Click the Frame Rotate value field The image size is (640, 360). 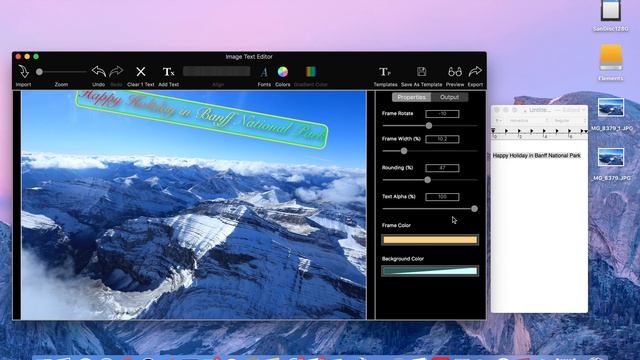(x=442, y=114)
